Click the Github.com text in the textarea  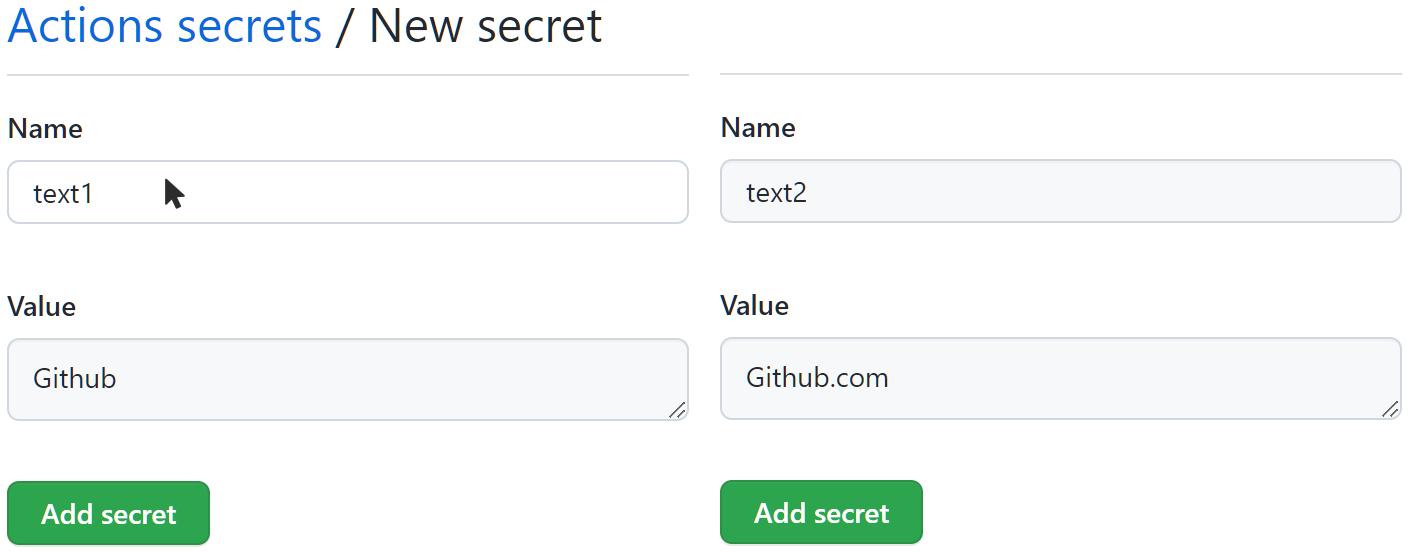tap(817, 378)
